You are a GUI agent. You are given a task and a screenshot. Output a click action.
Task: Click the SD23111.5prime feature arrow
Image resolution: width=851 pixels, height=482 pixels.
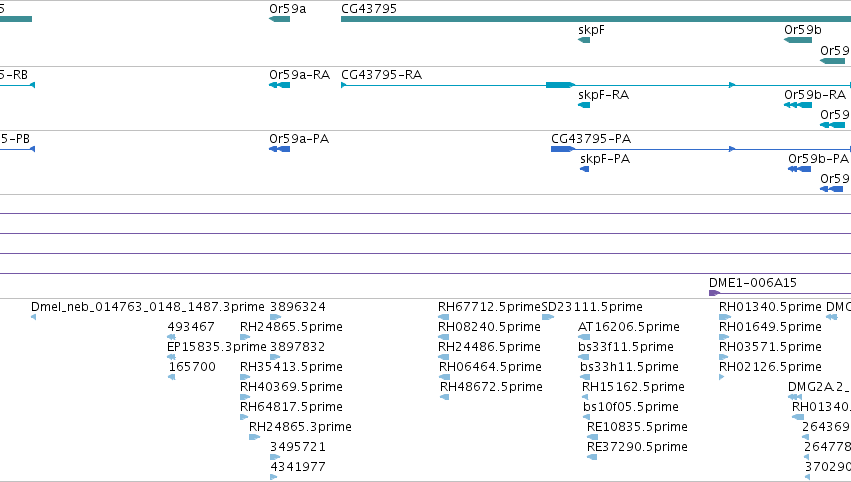coord(548,317)
